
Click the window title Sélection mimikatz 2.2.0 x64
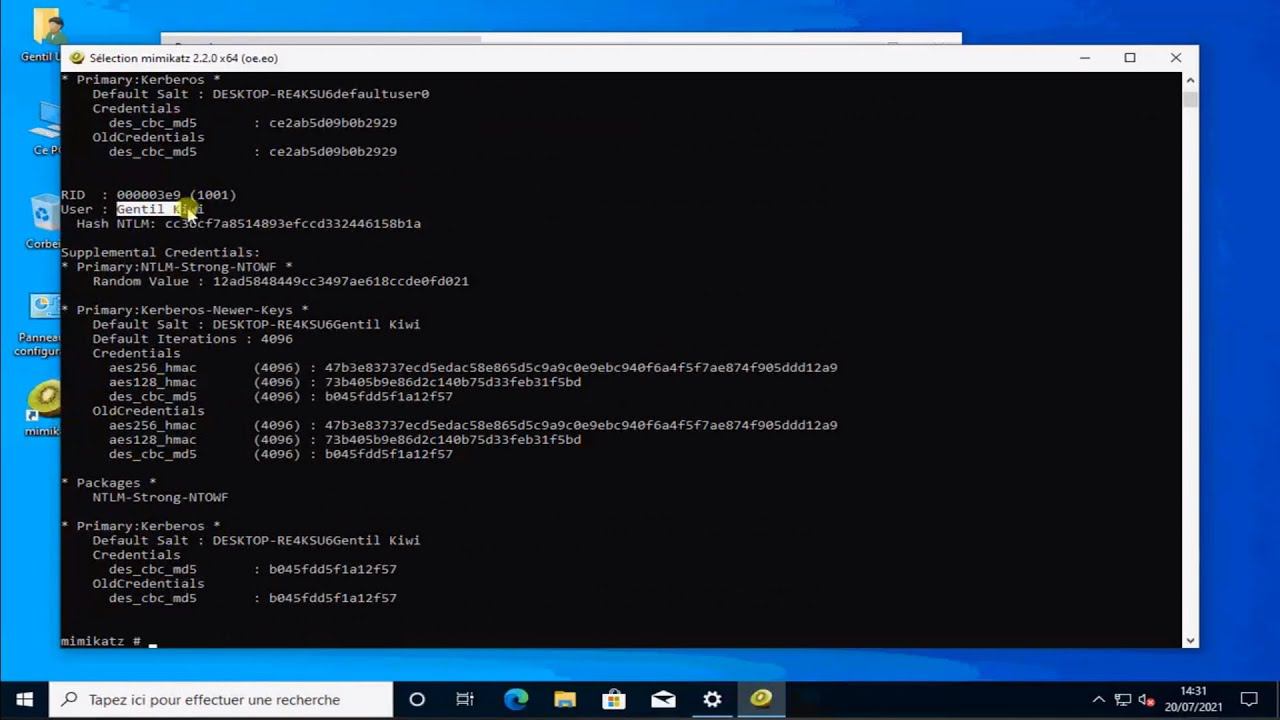(184, 58)
